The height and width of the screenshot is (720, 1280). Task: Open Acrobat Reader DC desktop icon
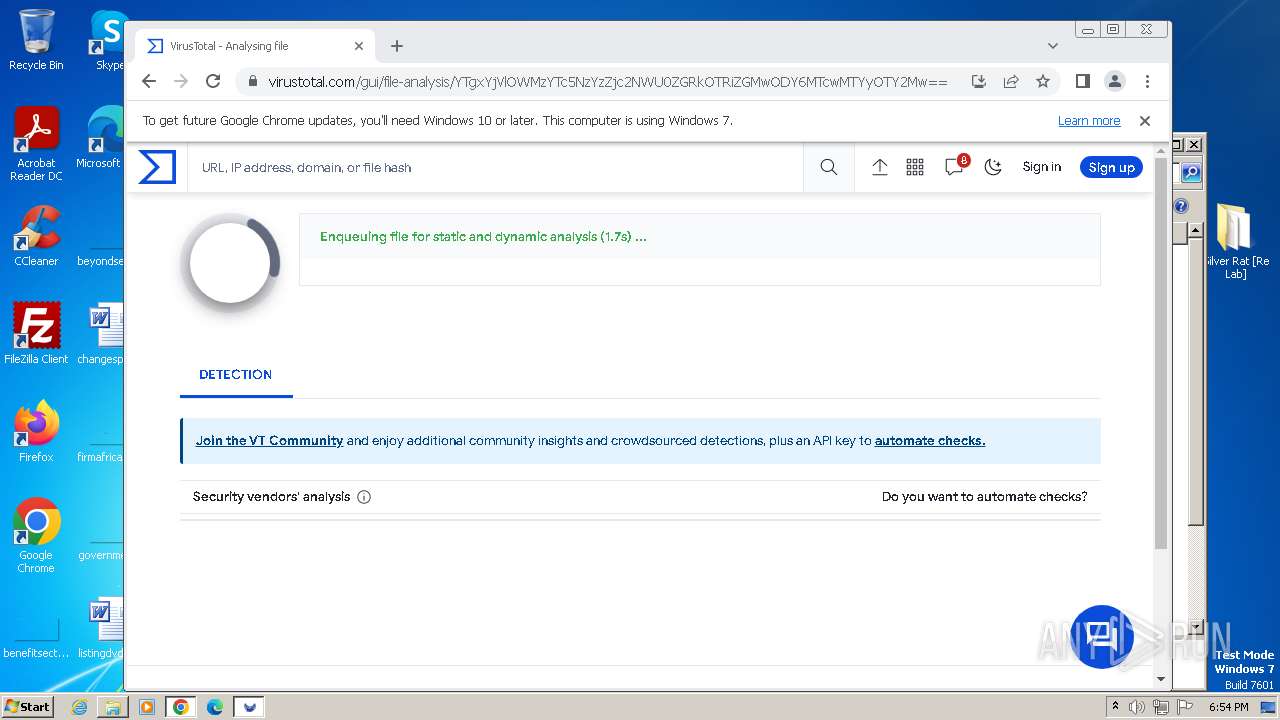(36, 144)
